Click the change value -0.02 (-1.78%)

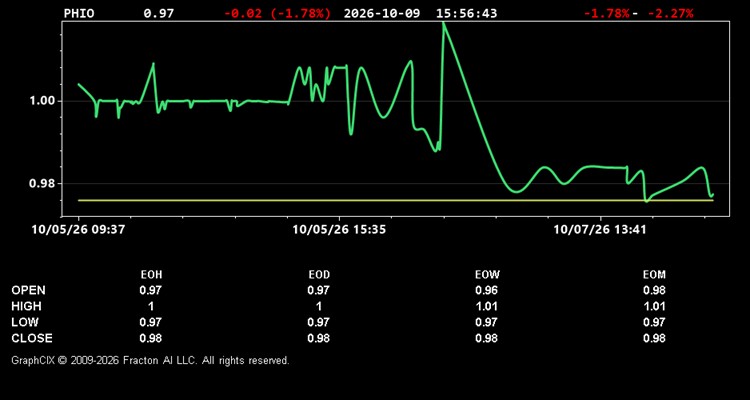(277, 13)
